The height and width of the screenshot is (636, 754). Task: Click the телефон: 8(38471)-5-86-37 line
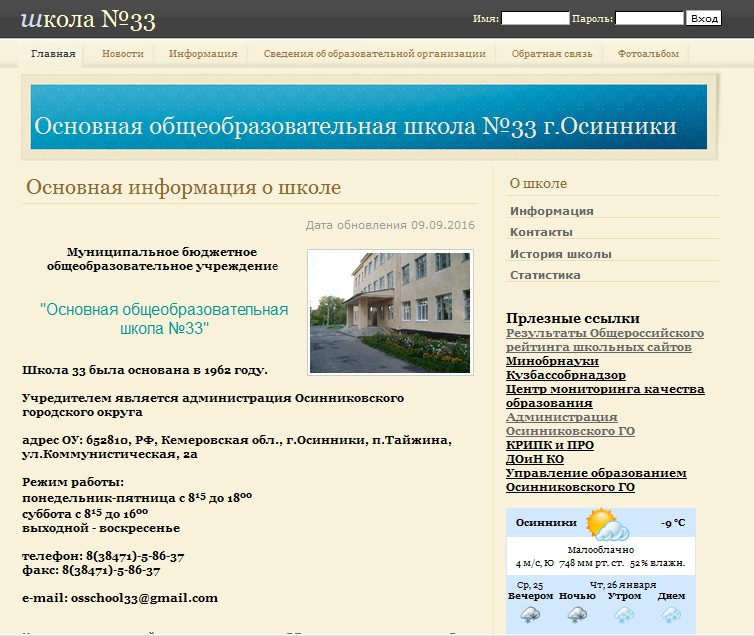tap(103, 556)
